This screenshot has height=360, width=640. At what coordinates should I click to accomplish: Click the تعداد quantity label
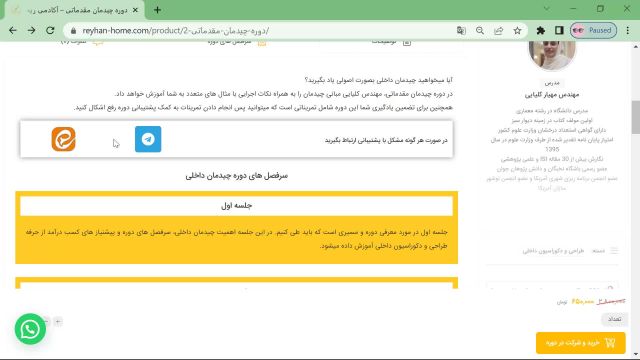614,319
